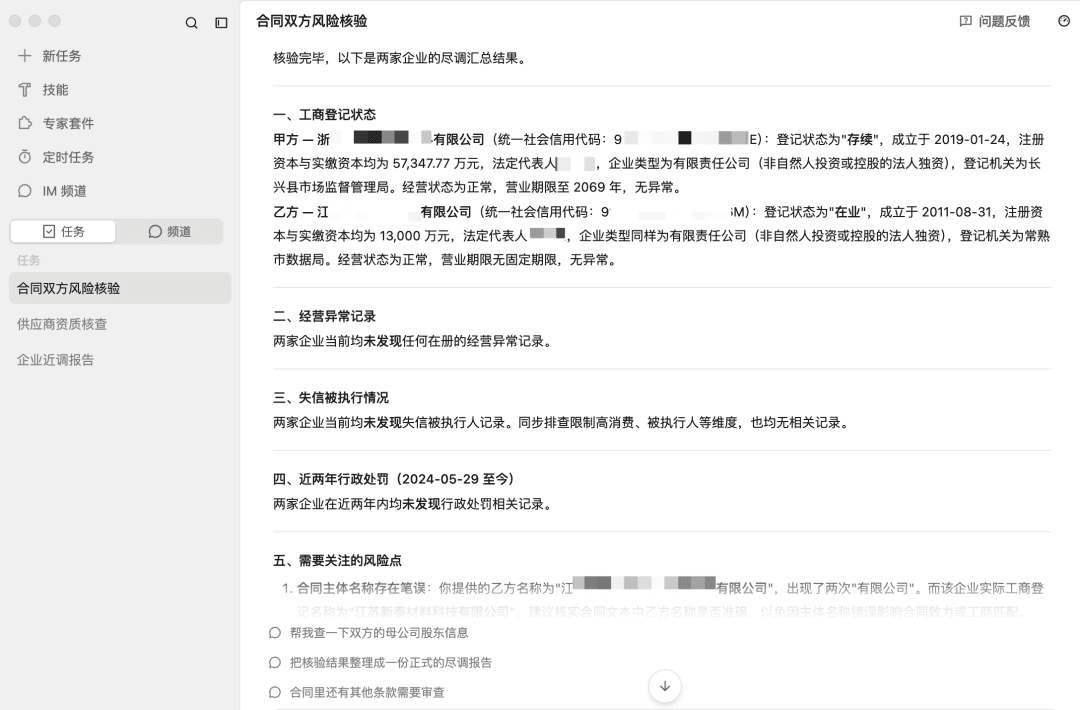The width and height of the screenshot is (1080, 710).
Task: Click the text 核验完毕，以下是两家企业的尽调汇总结果
Action: pyautogui.click(x=400, y=58)
